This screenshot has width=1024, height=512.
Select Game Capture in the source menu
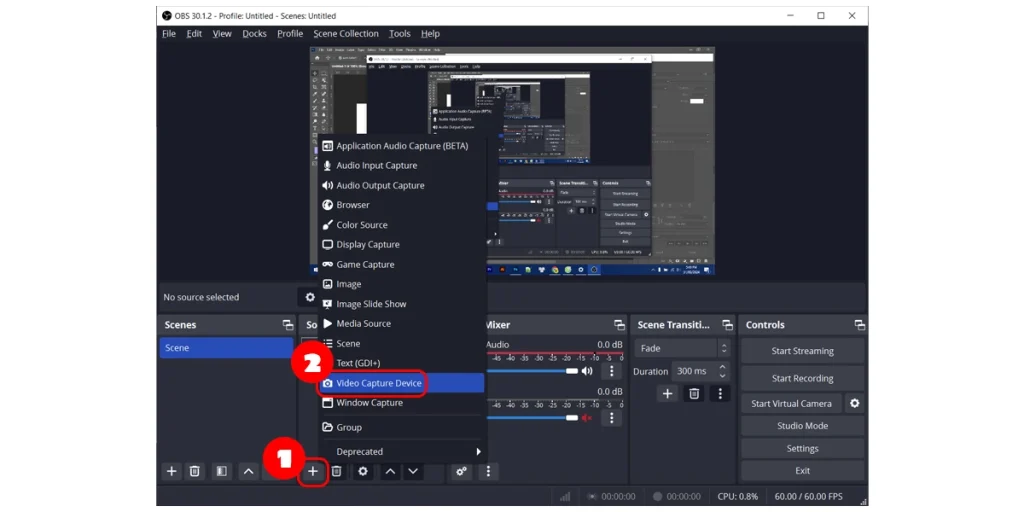click(402, 264)
